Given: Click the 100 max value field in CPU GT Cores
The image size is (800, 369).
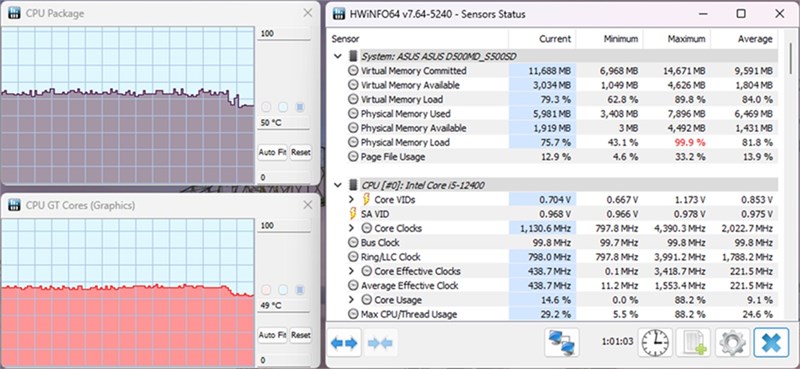Looking at the screenshot, I should click(284, 226).
